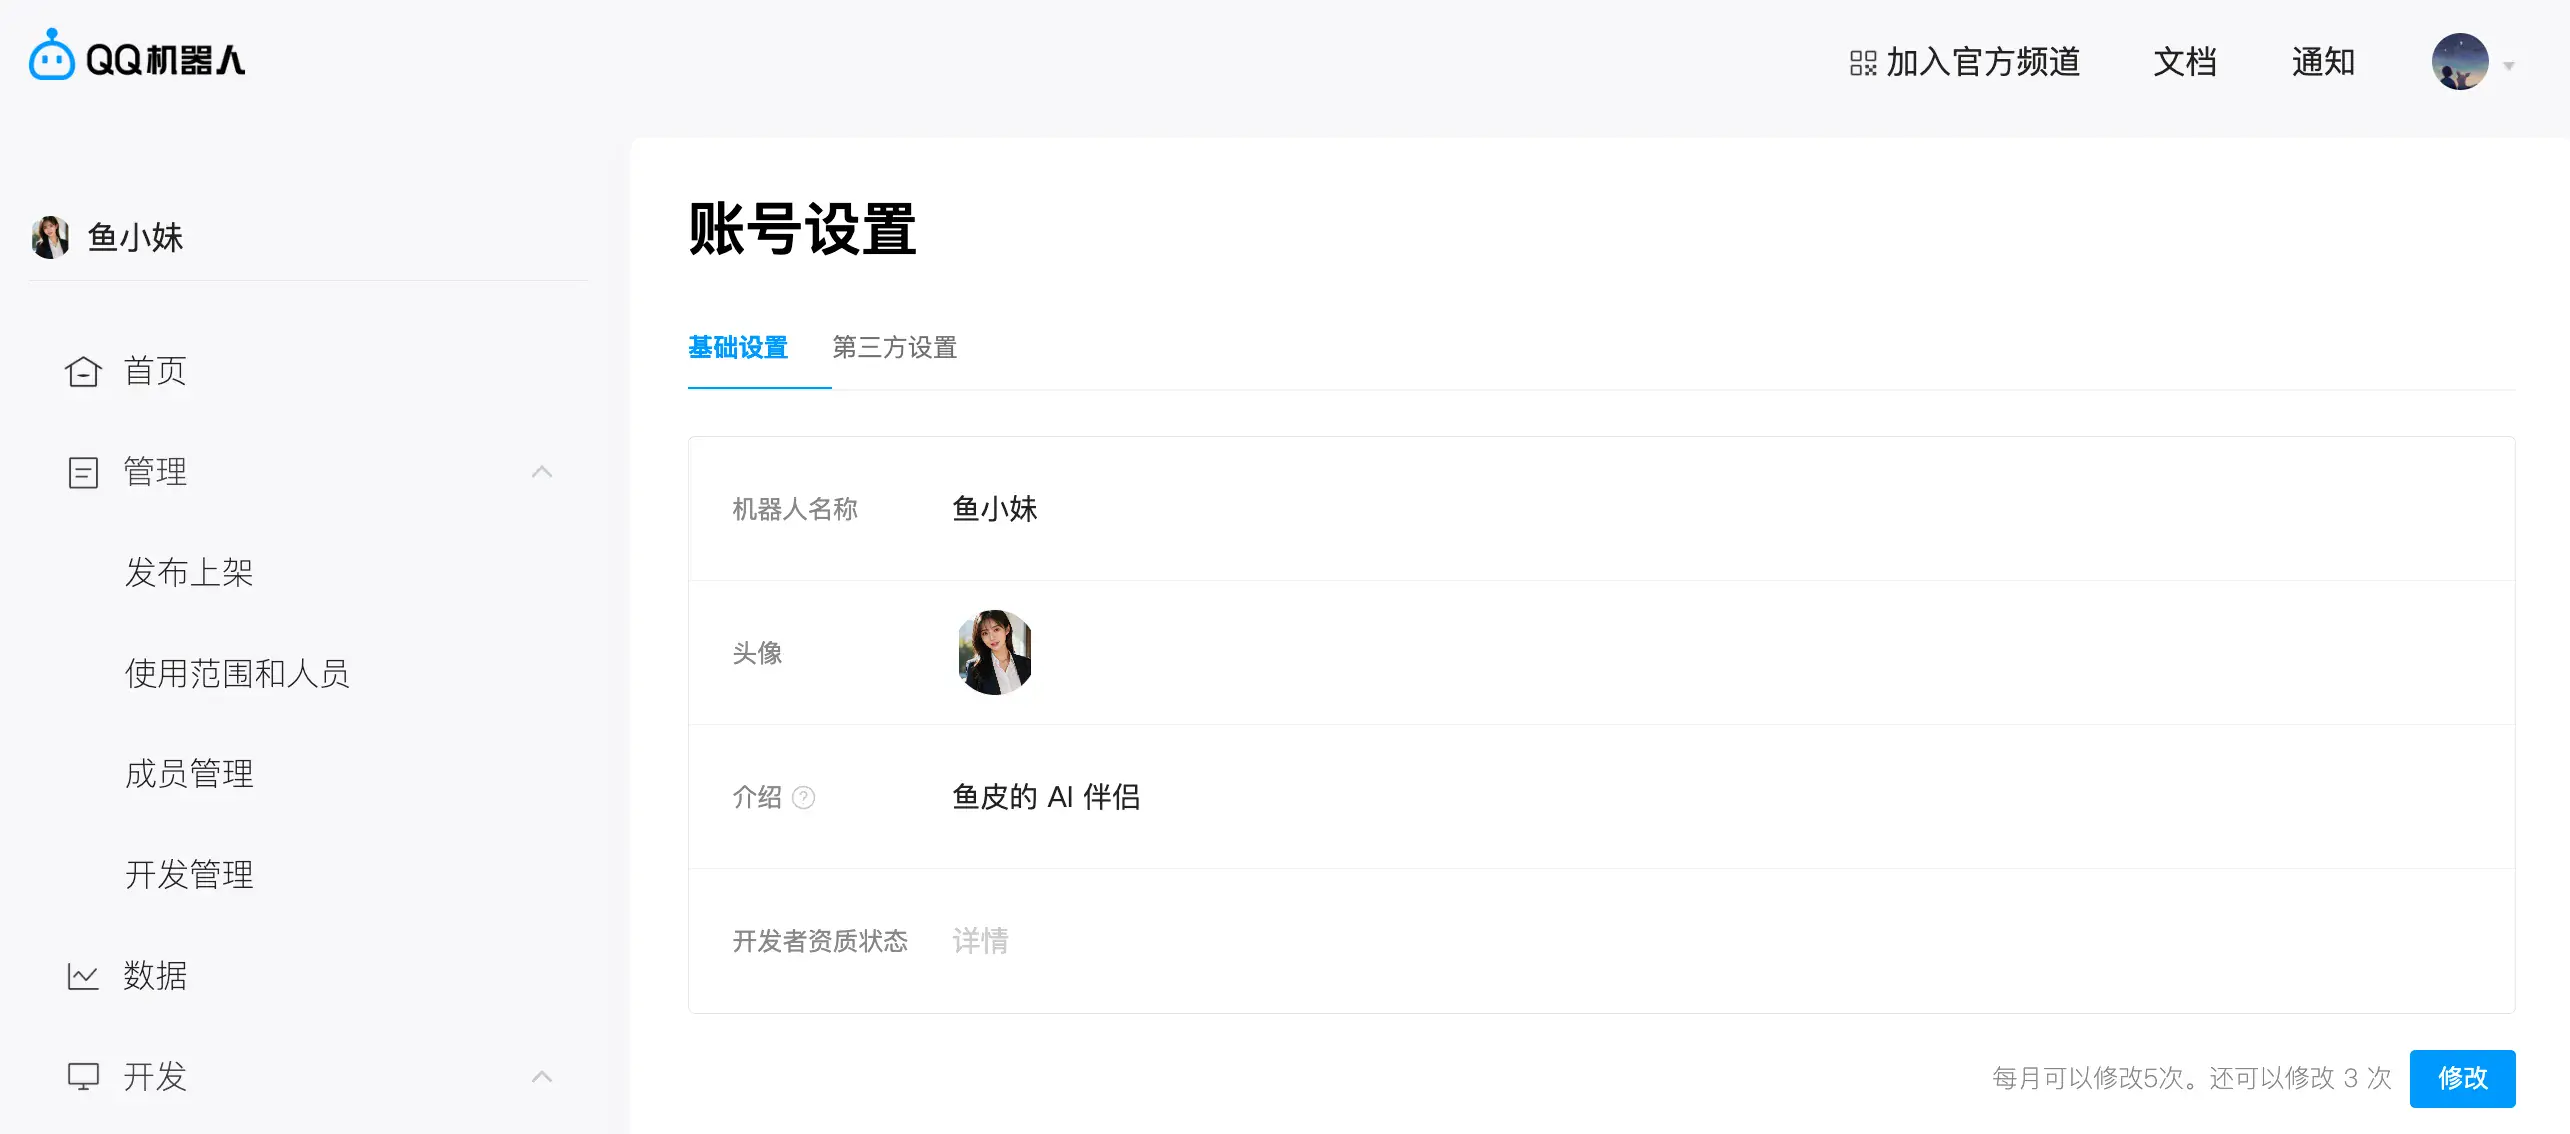Image resolution: width=2570 pixels, height=1134 pixels.
Task: Collapse the 管理 section chevron
Action: (x=542, y=472)
